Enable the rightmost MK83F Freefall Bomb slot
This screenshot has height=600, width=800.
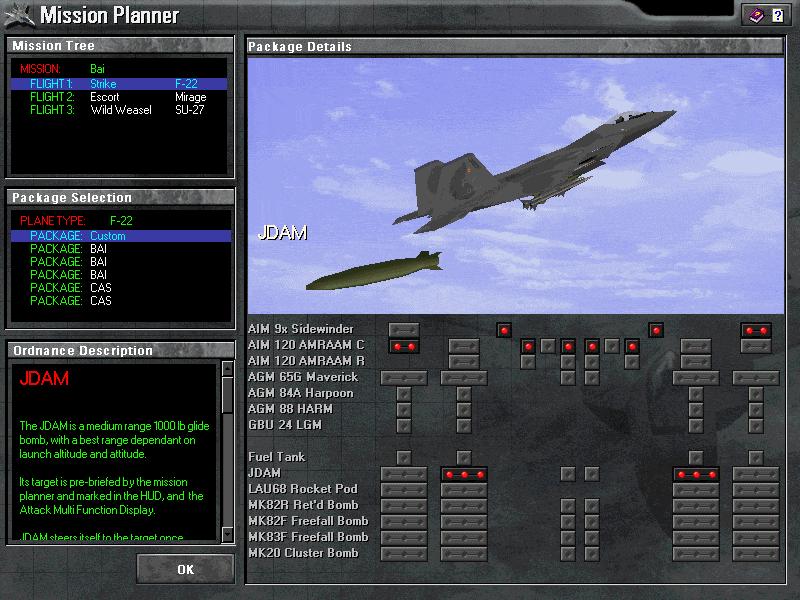[756, 538]
